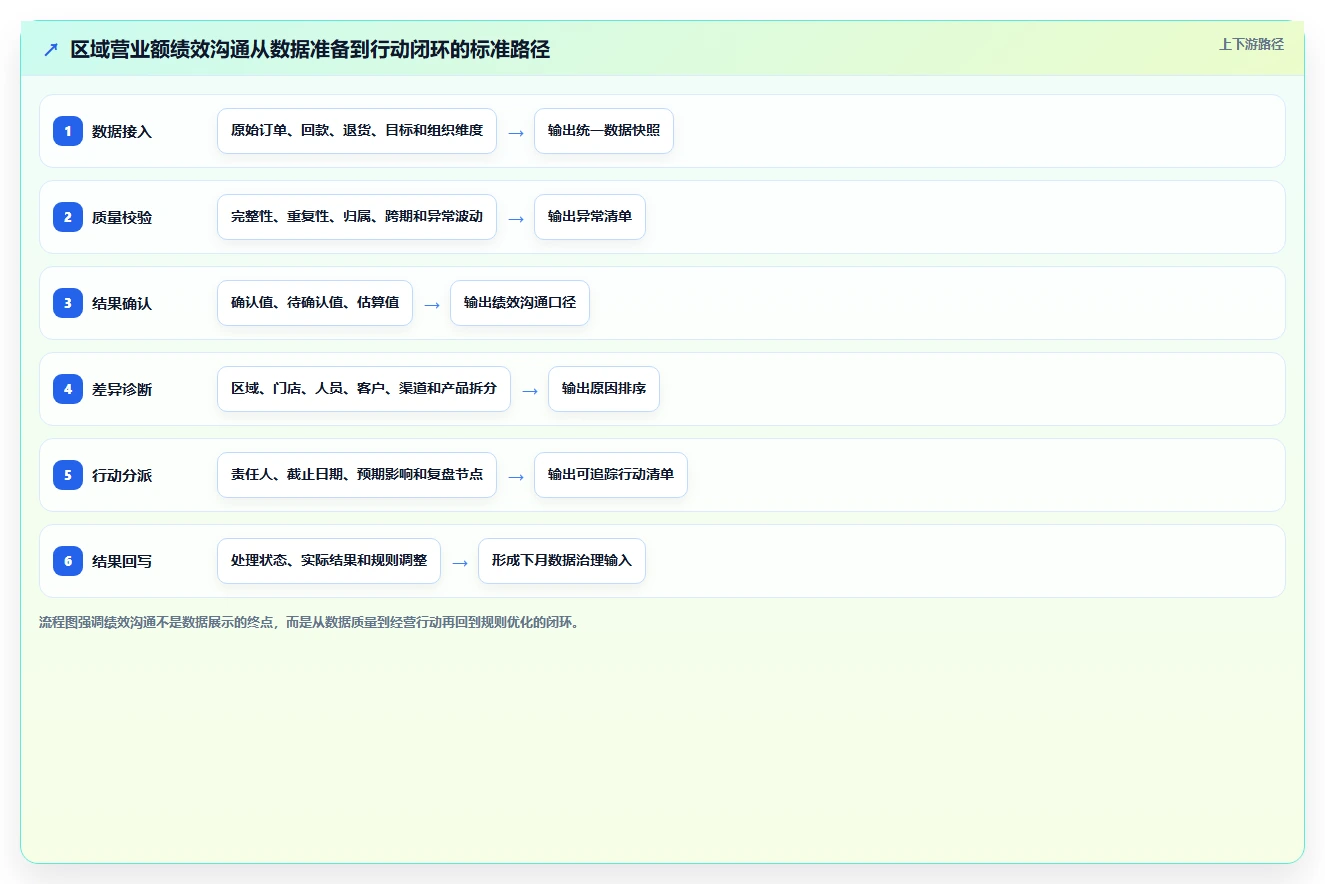Click the arrow before 形成下月数据治理输入
The height and width of the screenshot is (884, 1325).
coord(460,562)
